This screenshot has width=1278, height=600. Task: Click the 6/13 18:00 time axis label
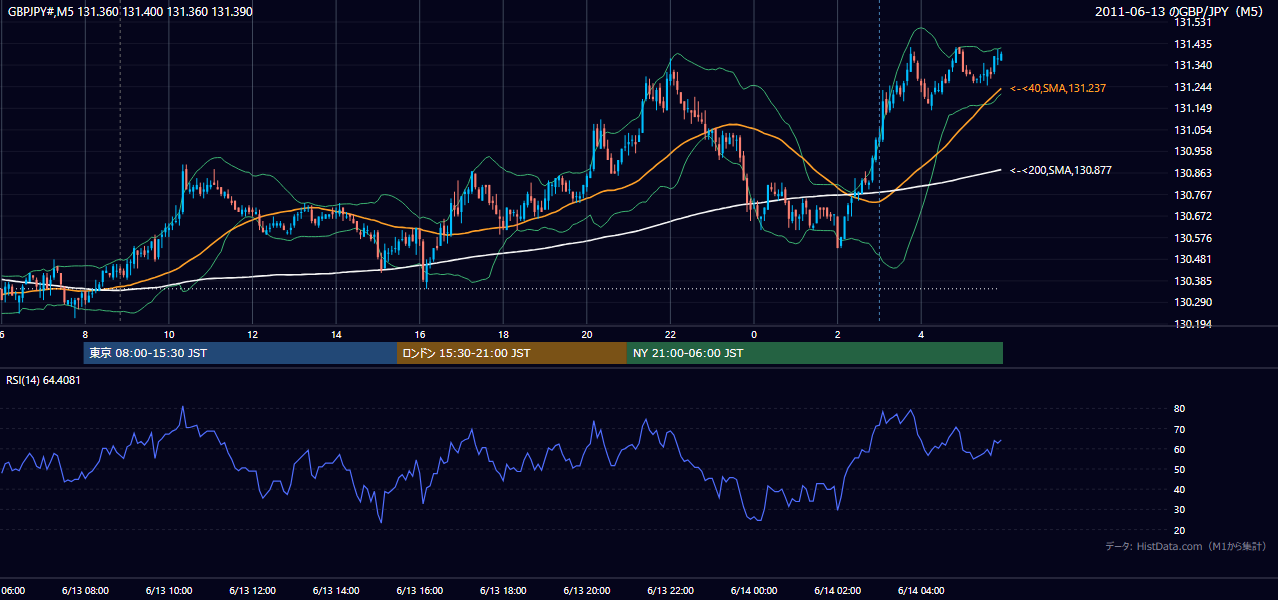click(503, 590)
